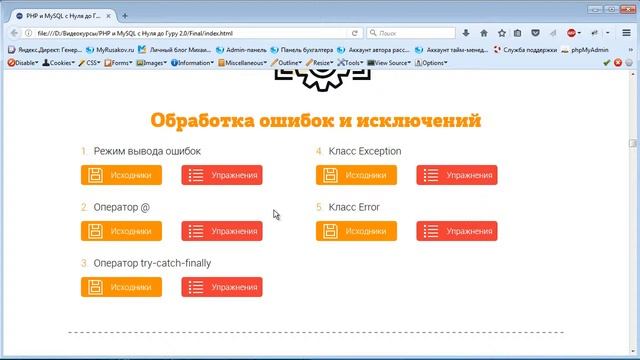Screen dimensions: 640x360
Task: Click the browser back arrow button
Action: [x=14, y=33]
